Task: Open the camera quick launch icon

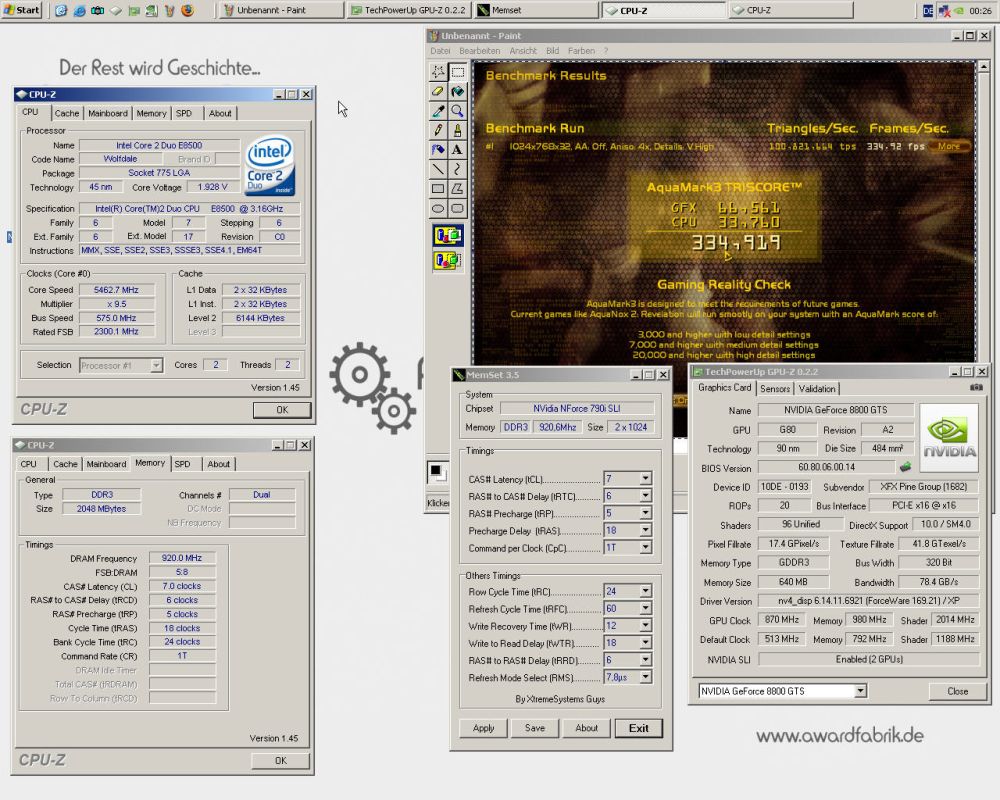Action: [97, 10]
